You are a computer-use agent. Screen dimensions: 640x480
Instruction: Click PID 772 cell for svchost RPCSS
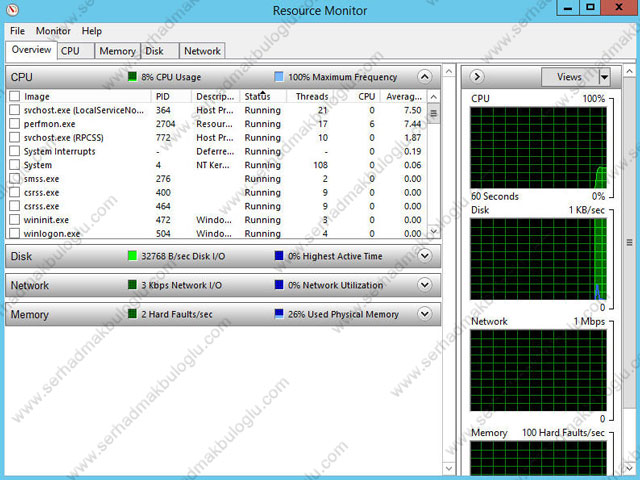pyautogui.click(x=163, y=138)
